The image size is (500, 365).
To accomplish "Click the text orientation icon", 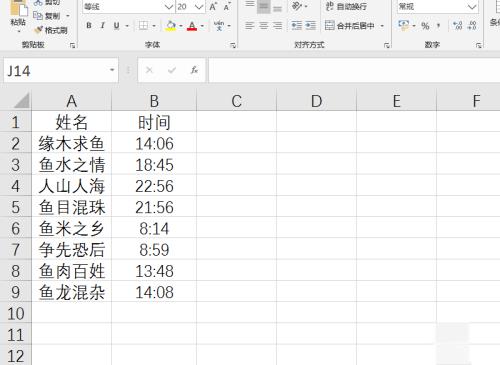I will pyautogui.click(x=297, y=6).
